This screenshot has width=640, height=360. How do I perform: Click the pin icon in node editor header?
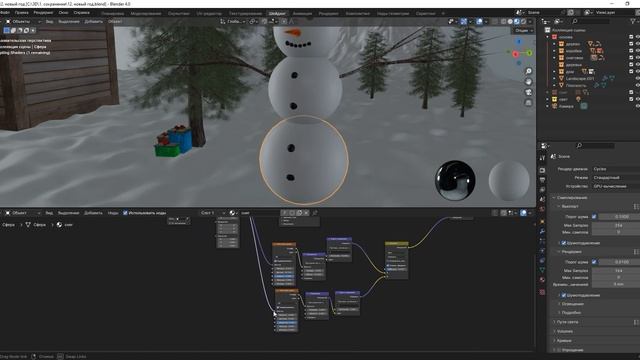pos(315,213)
